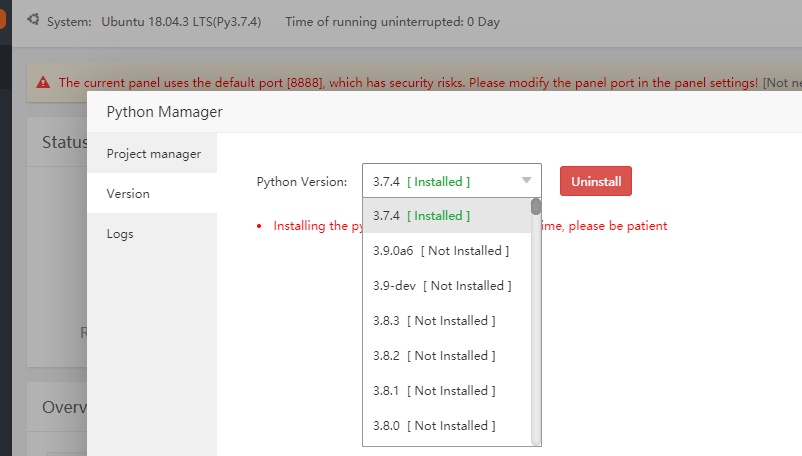Click the version list scrollbar thumb
This screenshot has height=456, width=802.
536,207
